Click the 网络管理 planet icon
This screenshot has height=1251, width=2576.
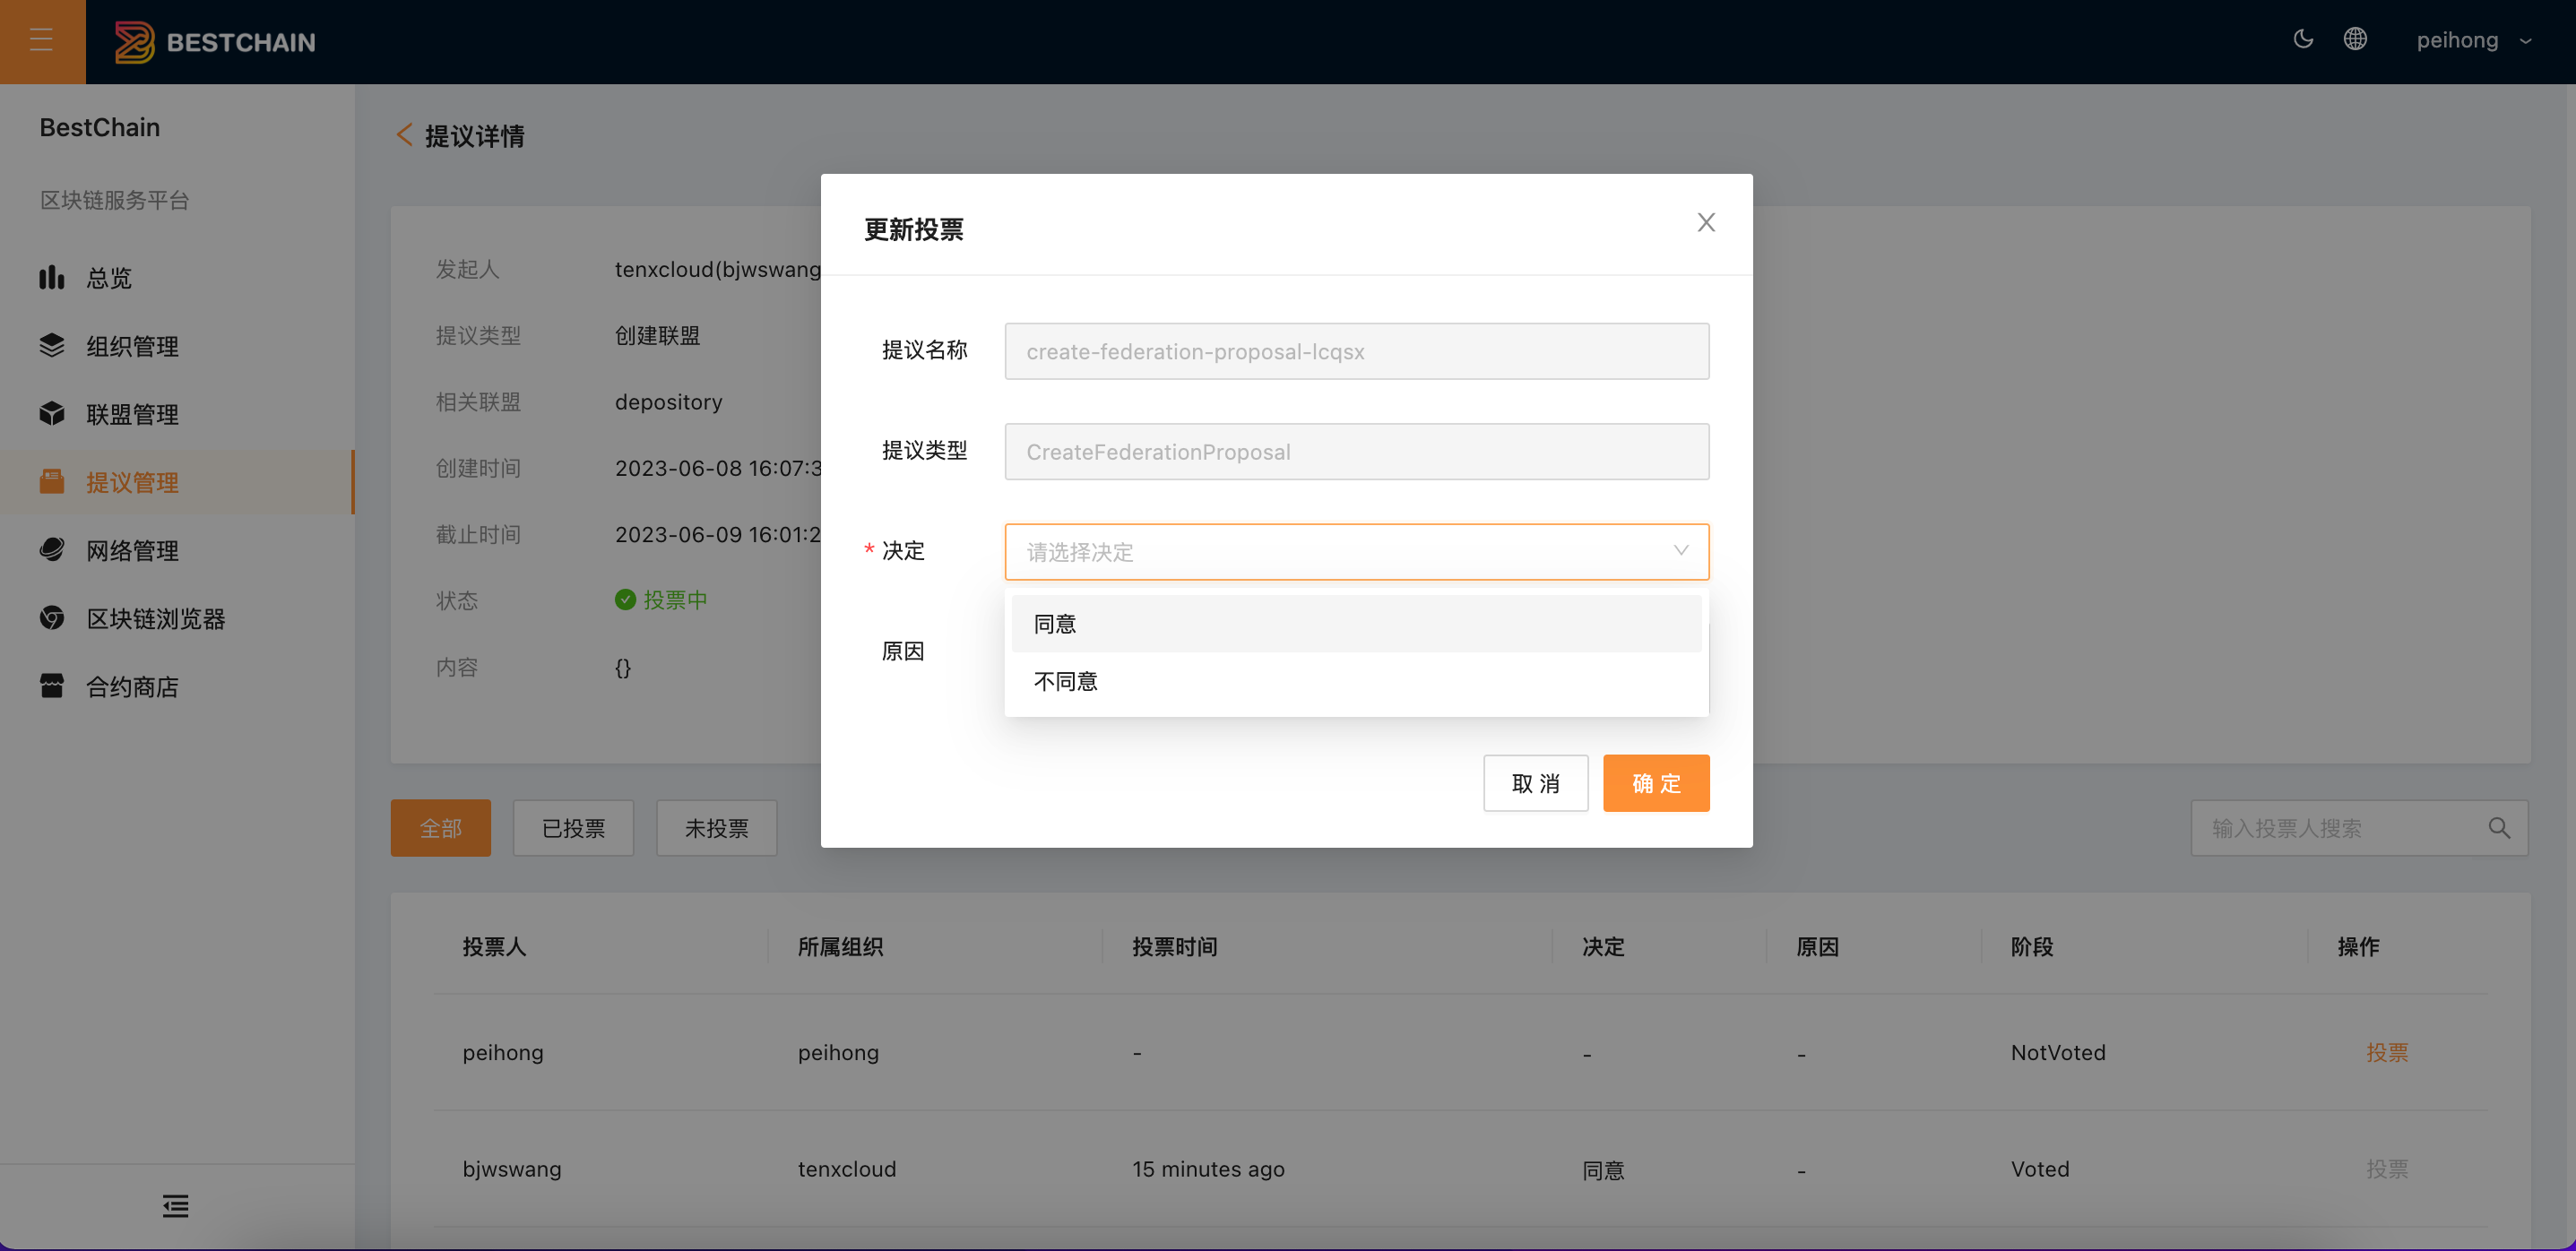click(x=52, y=549)
